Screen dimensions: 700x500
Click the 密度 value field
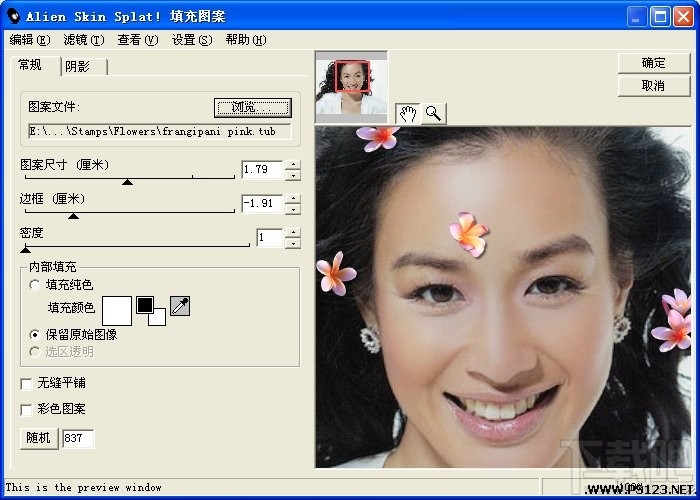(x=270, y=238)
